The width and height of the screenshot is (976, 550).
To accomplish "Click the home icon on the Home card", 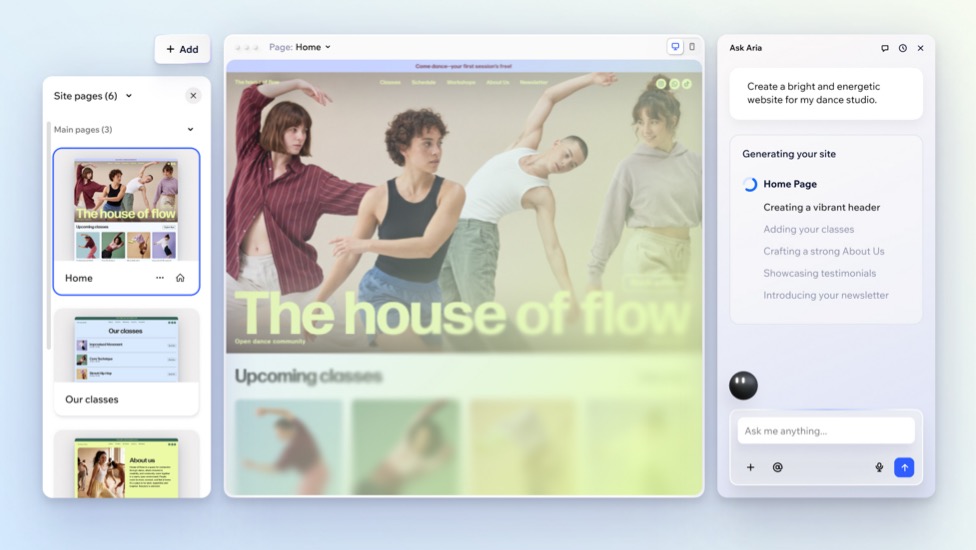I will coord(180,278).
